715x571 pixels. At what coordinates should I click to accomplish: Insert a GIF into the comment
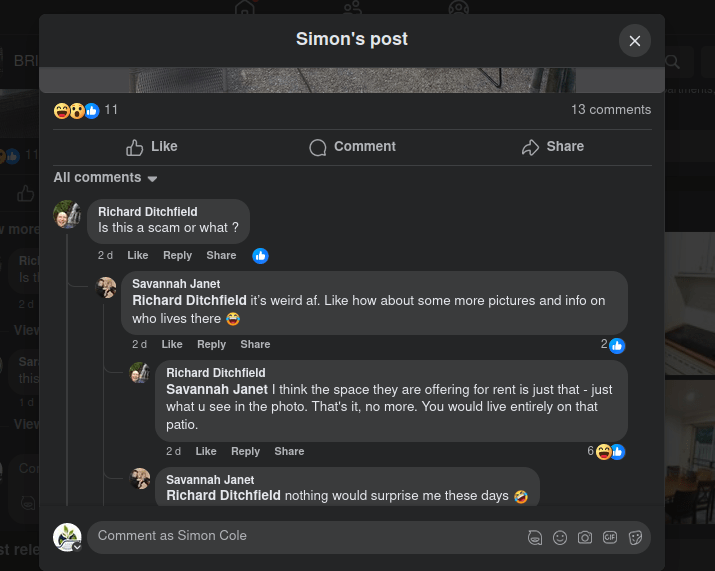(610, 538)
